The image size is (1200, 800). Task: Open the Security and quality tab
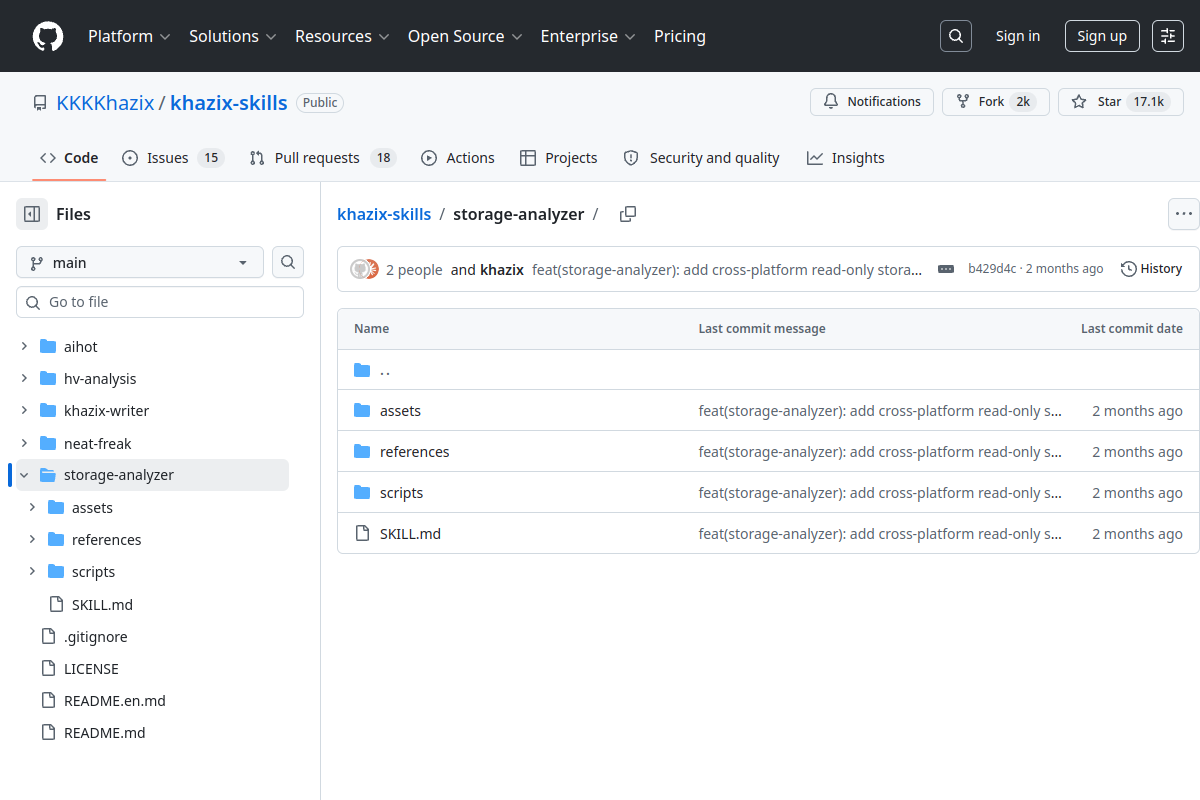[701, 158]
